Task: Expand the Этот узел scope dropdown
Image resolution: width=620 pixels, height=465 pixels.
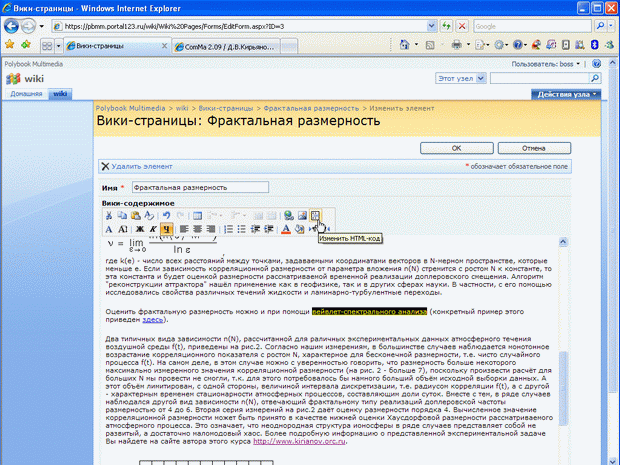Action: pos(481,78)
